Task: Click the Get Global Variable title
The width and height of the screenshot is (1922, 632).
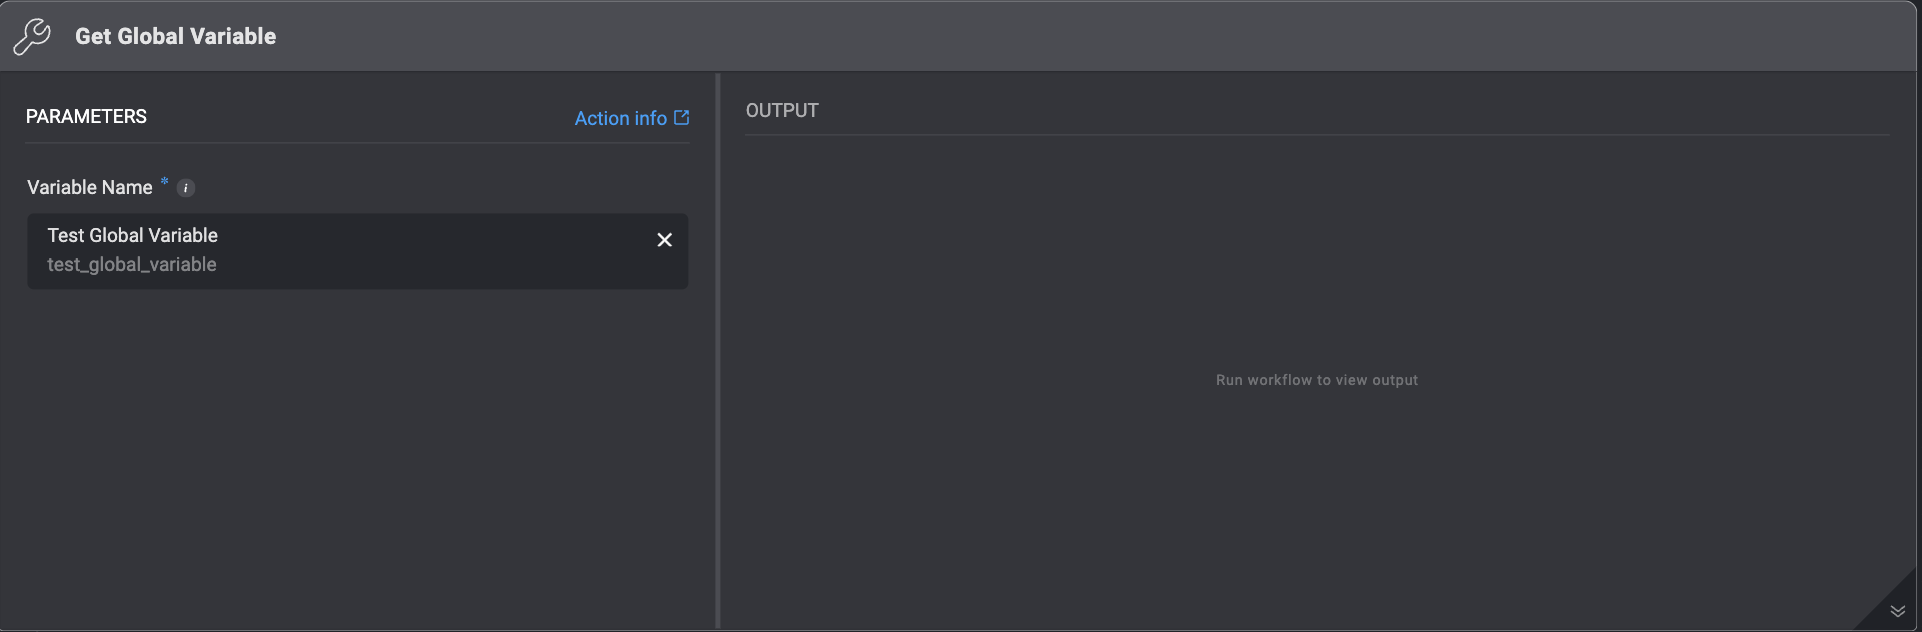Action: pos(175,36)
